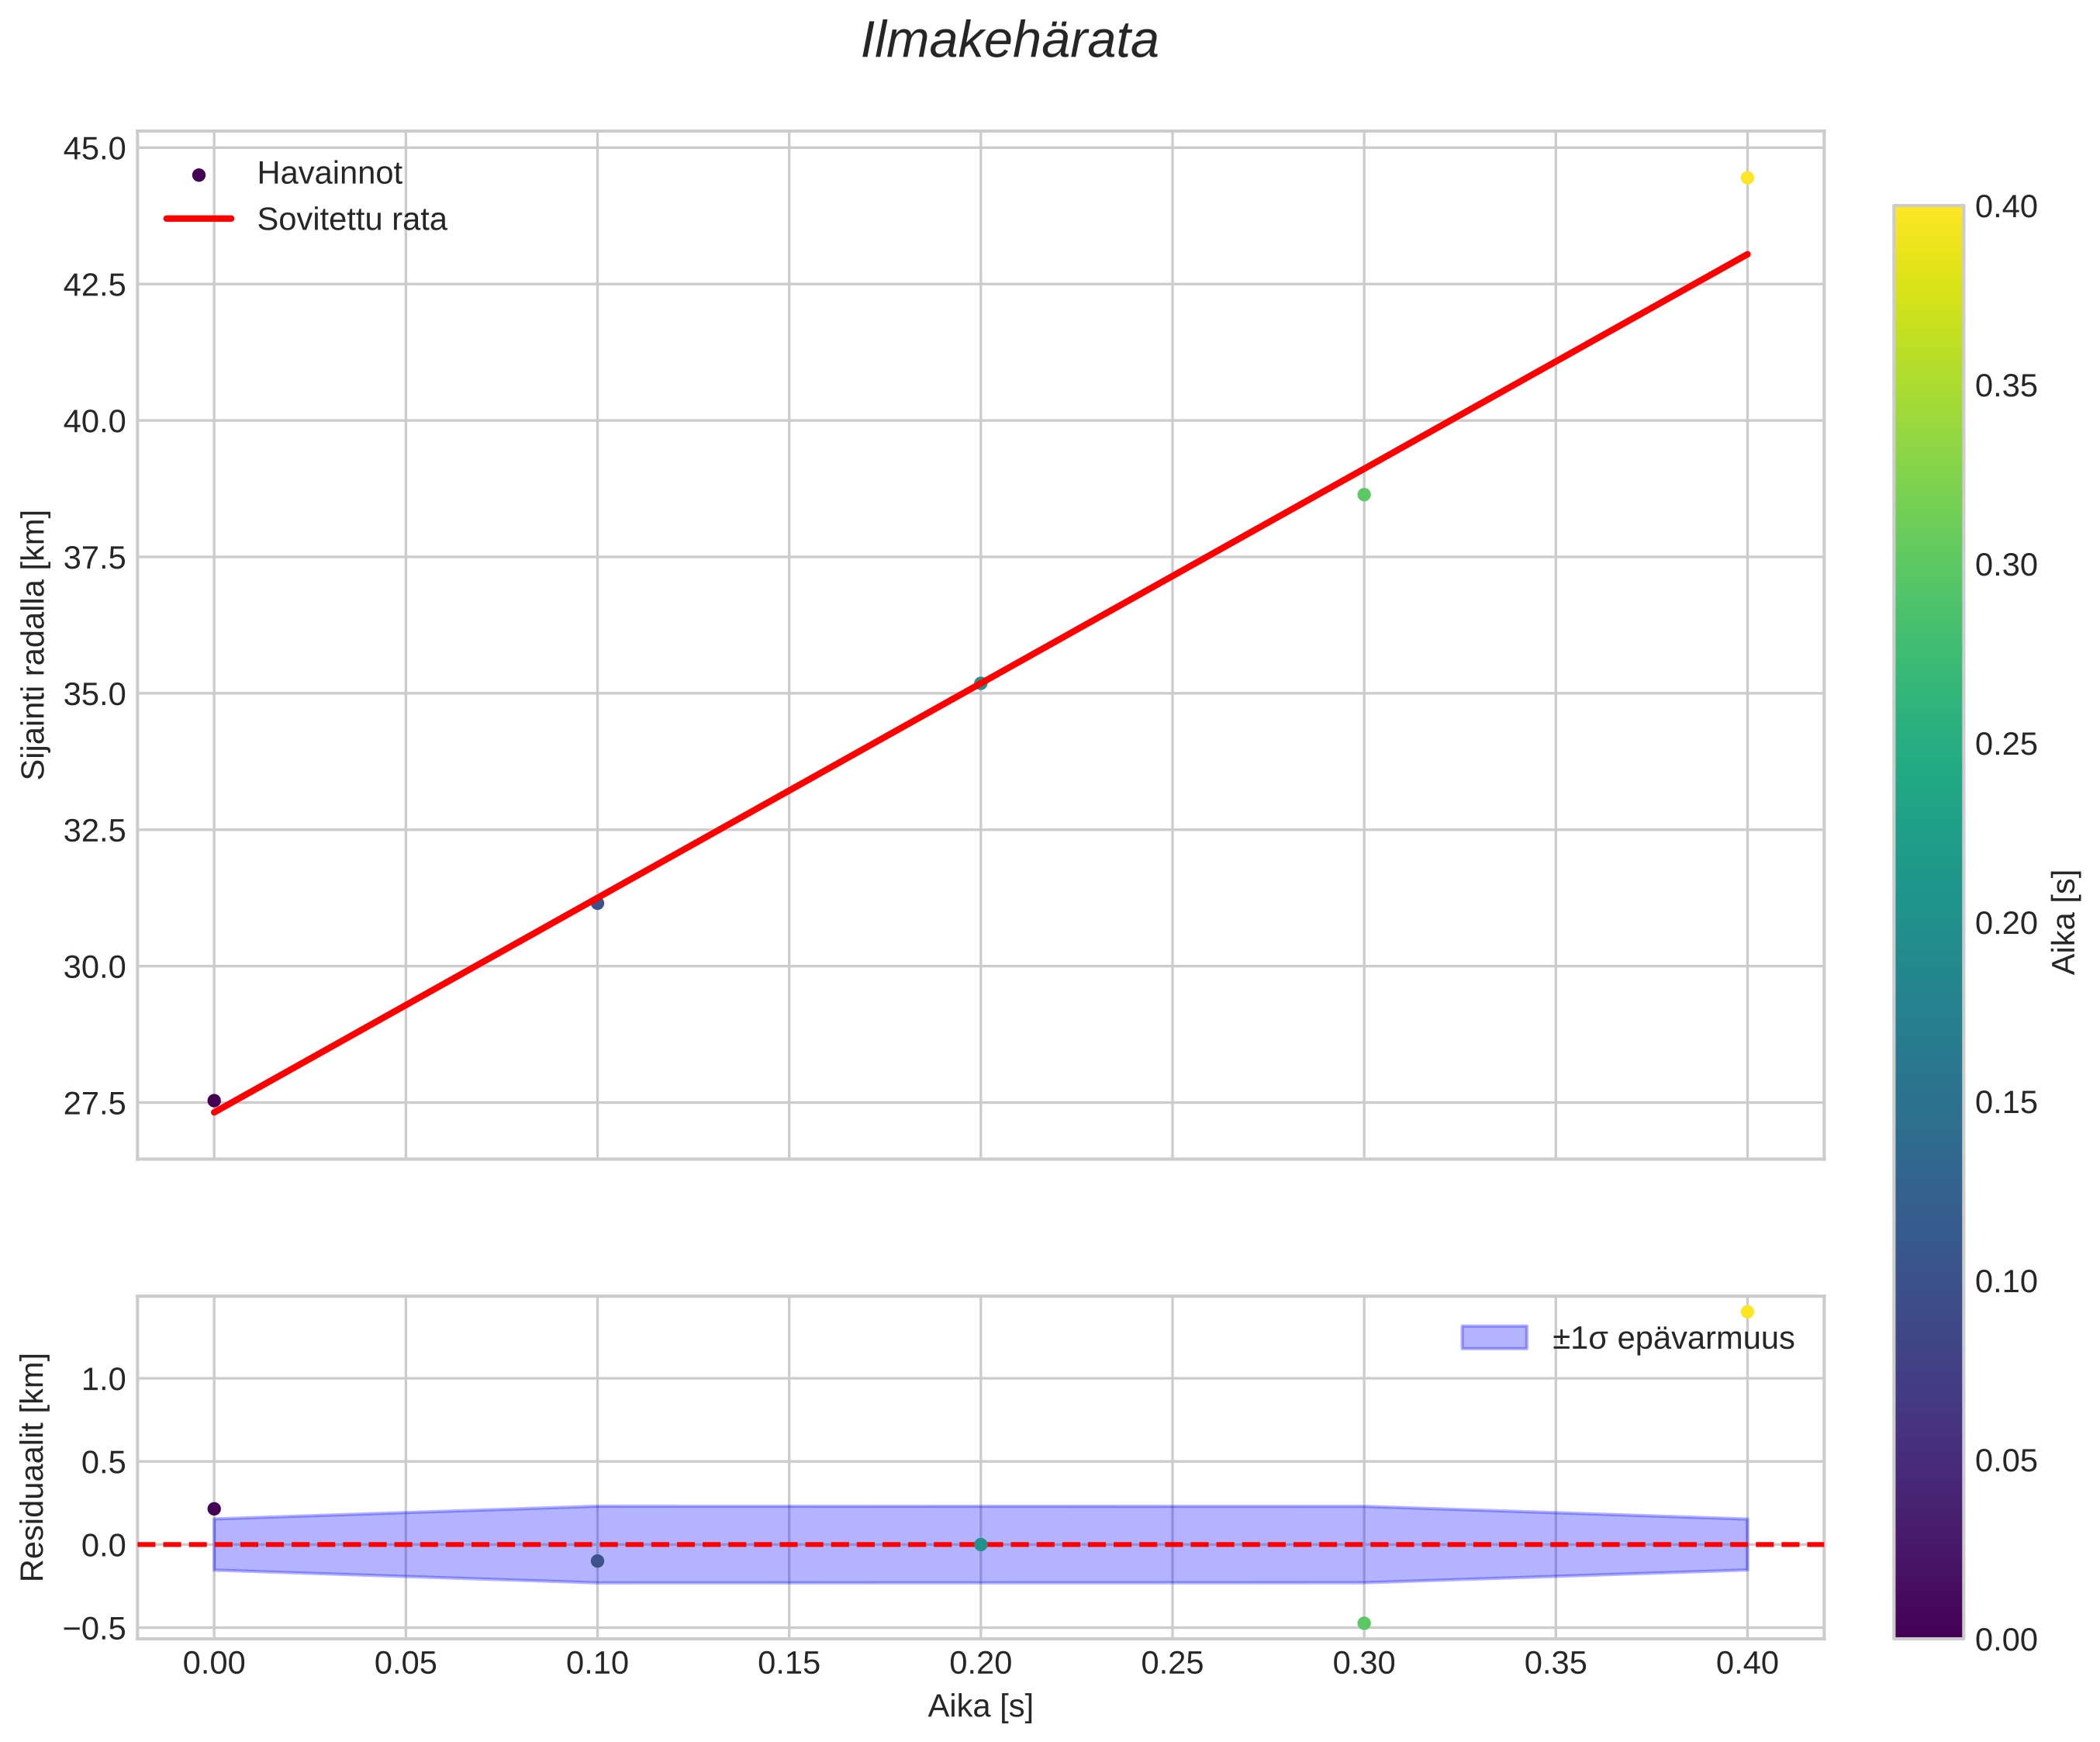Click the red Sovitettu rata legend line

198,219
